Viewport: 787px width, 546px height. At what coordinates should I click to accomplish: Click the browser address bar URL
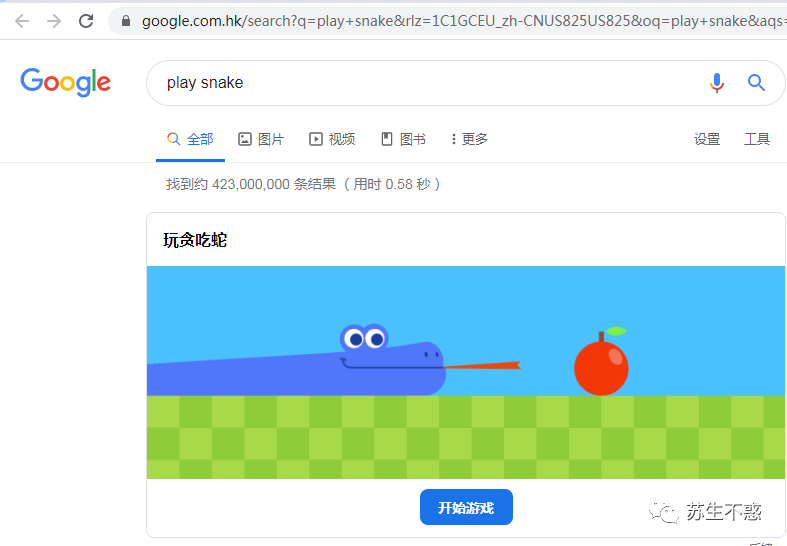point(462,21)
